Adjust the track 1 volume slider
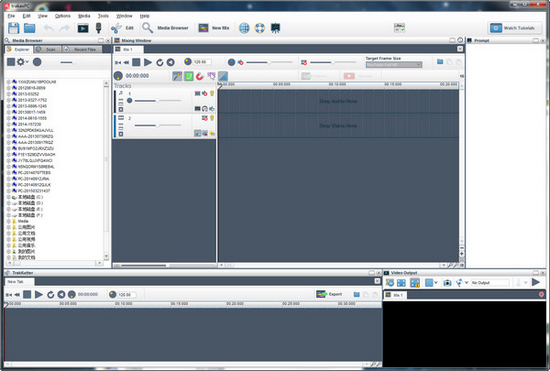 coord(157,101)
